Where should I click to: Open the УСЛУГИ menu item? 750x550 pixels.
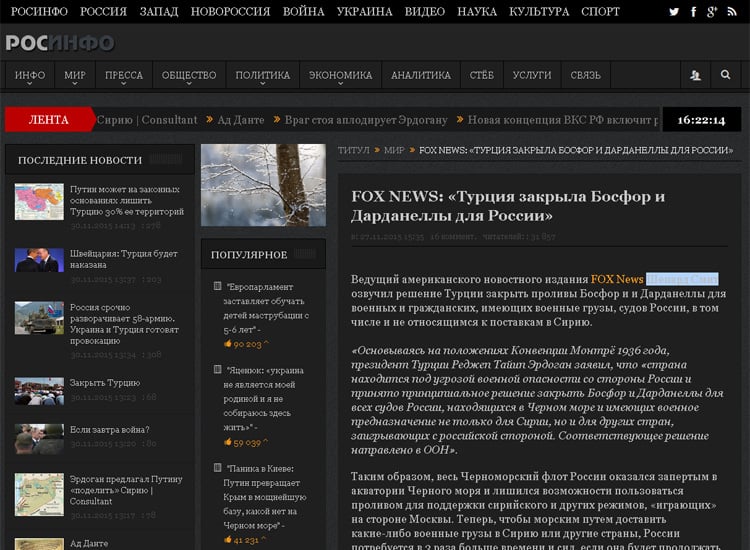pos(532,76)
